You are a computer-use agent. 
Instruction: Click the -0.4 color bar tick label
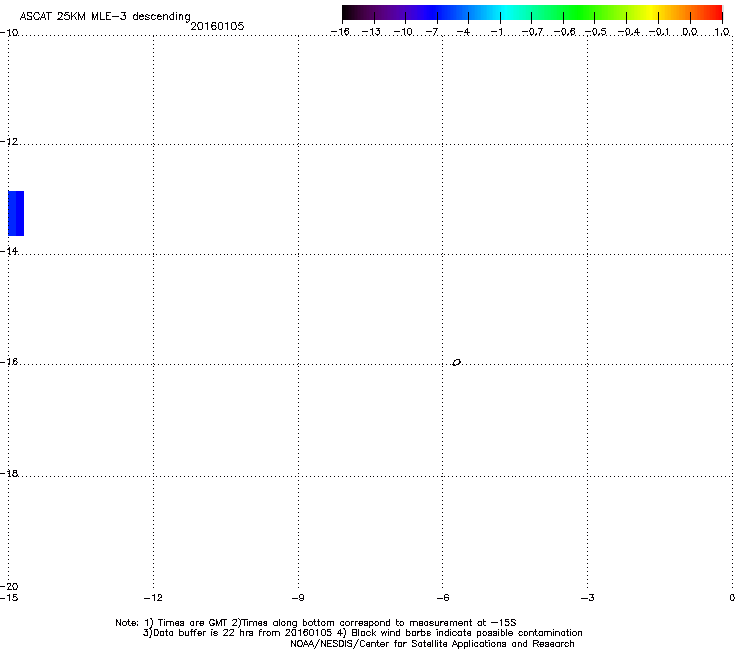click(x=629, y=32)
